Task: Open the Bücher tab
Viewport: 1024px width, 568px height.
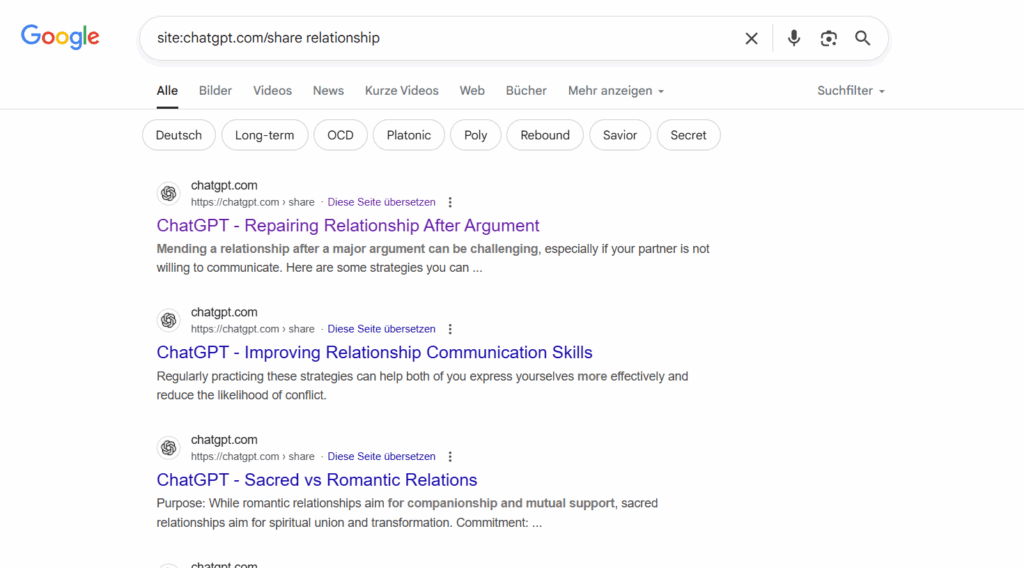Action: [526, 91]
